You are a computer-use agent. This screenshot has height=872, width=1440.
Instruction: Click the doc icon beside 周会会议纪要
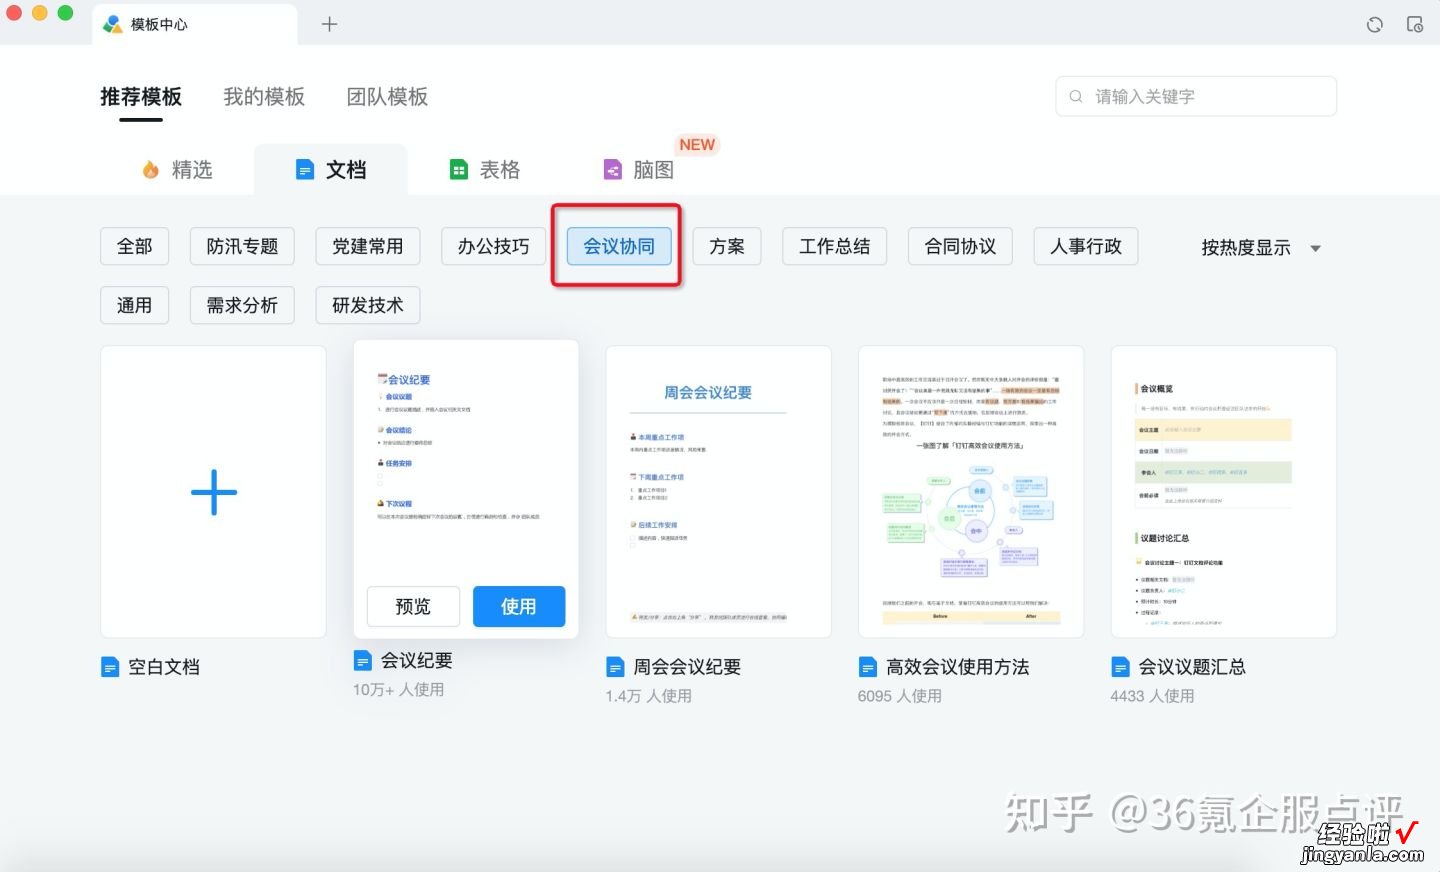click(x=615, y=667)
